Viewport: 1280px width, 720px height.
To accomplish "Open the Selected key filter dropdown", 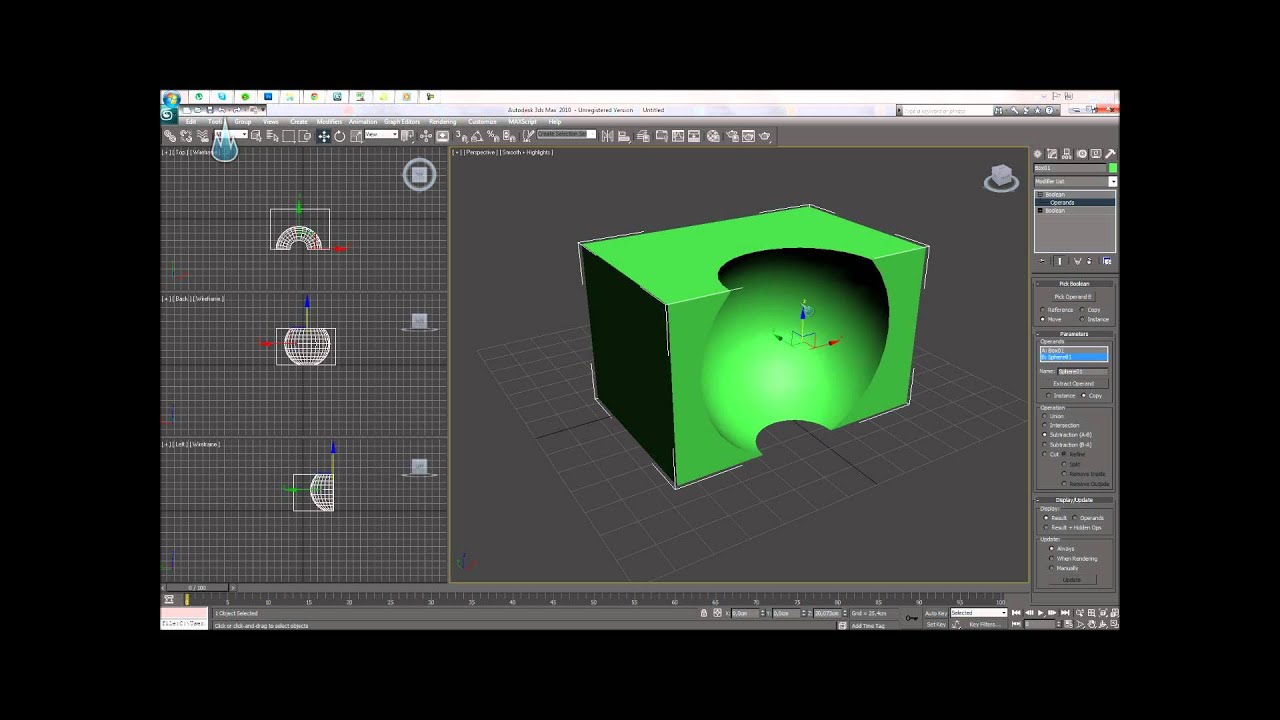I will coord(978,613).
